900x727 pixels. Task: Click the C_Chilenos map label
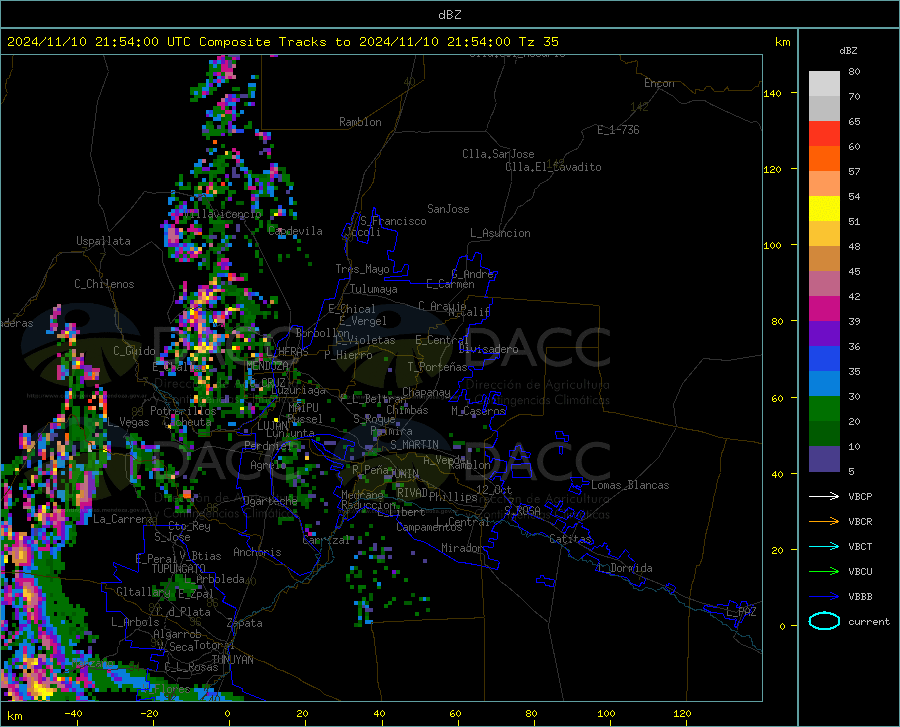coord(104,284)
